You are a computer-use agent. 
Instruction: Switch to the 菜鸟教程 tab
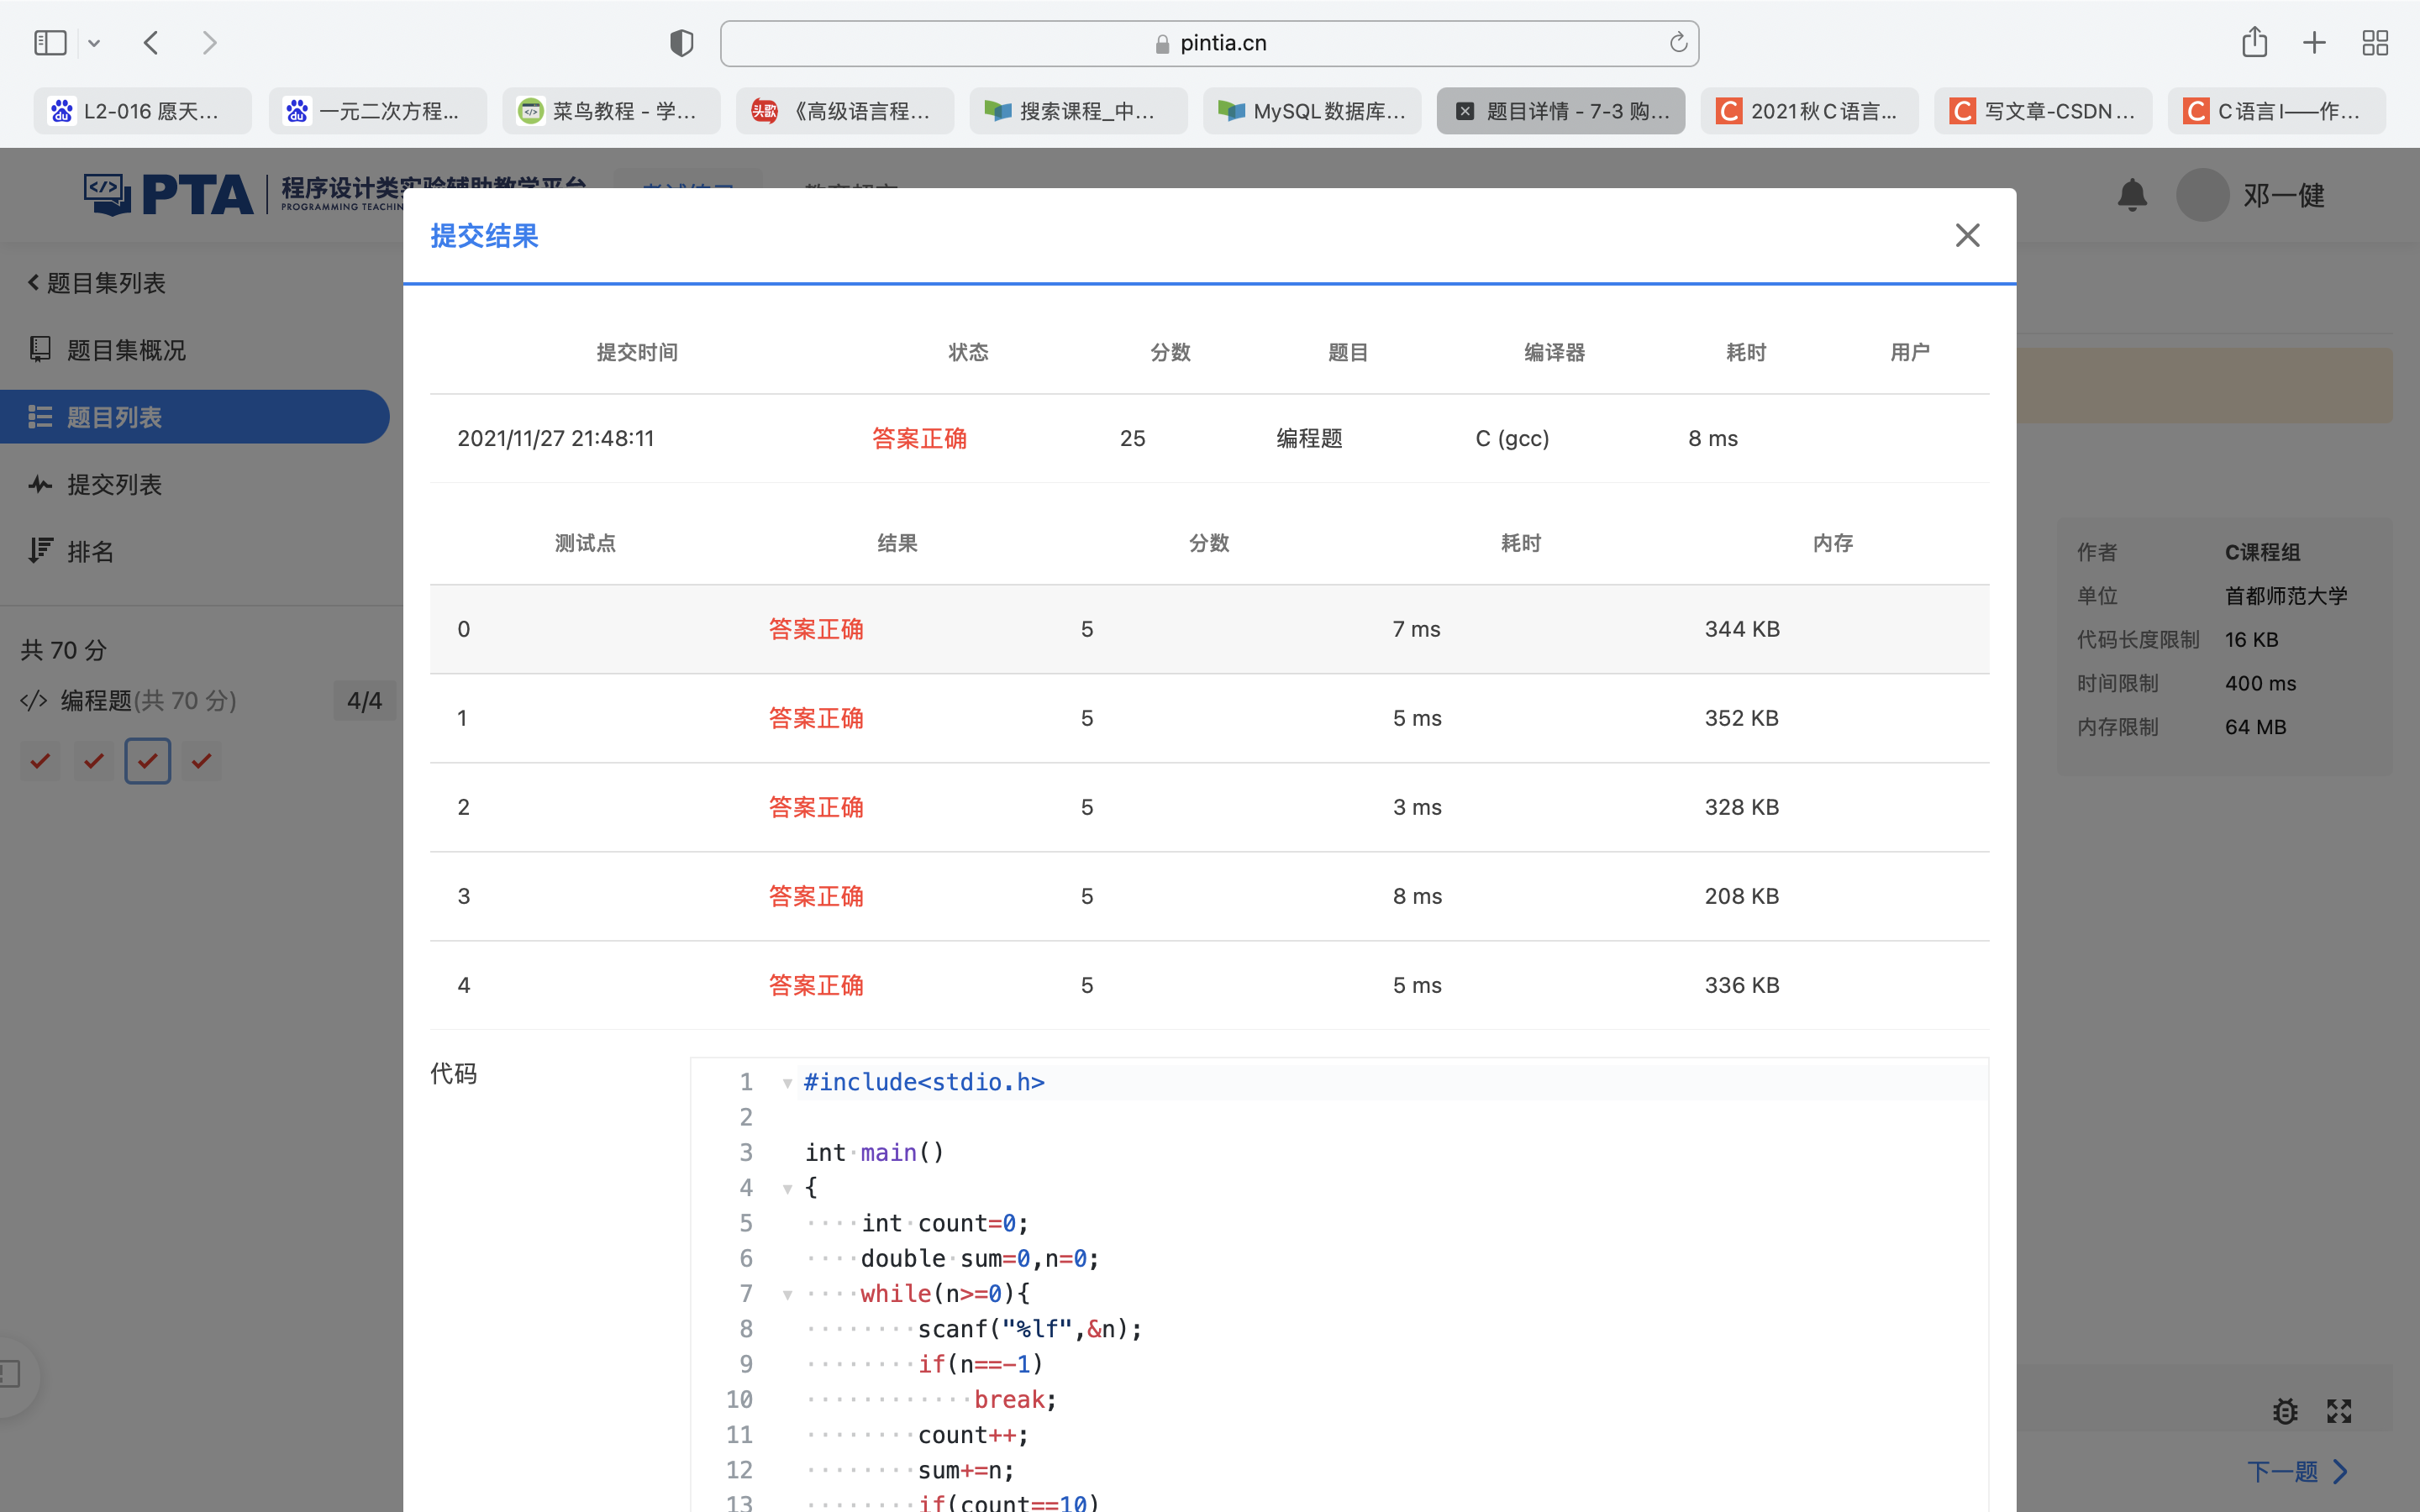point(611,111)
